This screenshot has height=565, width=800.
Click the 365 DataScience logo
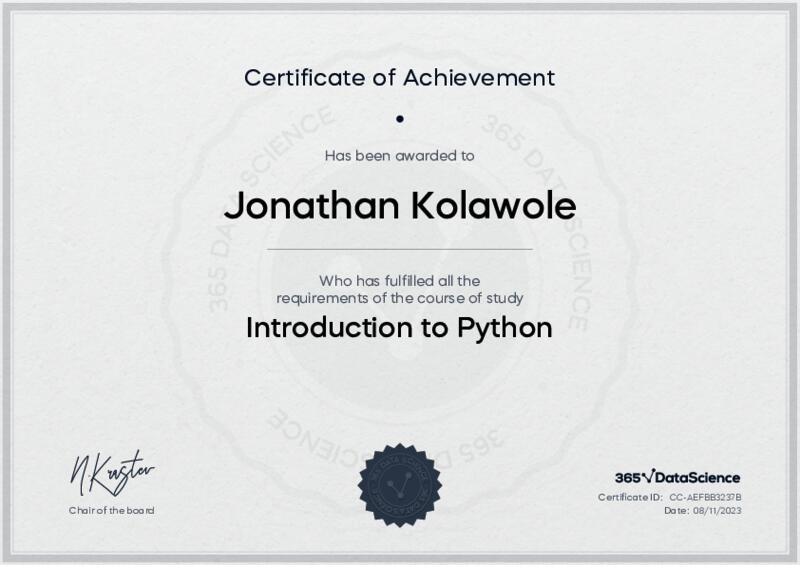pyautogui.click(x=677, y=478)
